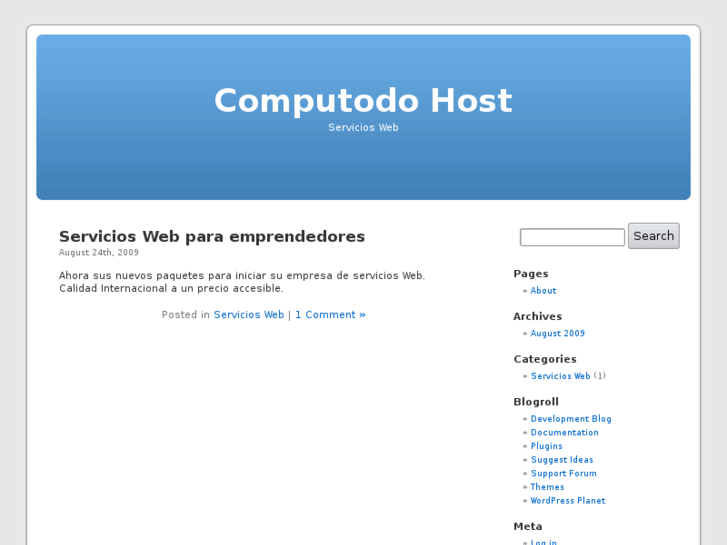This screenshot has height=545, width=727.
Task: Focus the sidebar search input field
Action: pyautogui.click(x=572, y=237)
